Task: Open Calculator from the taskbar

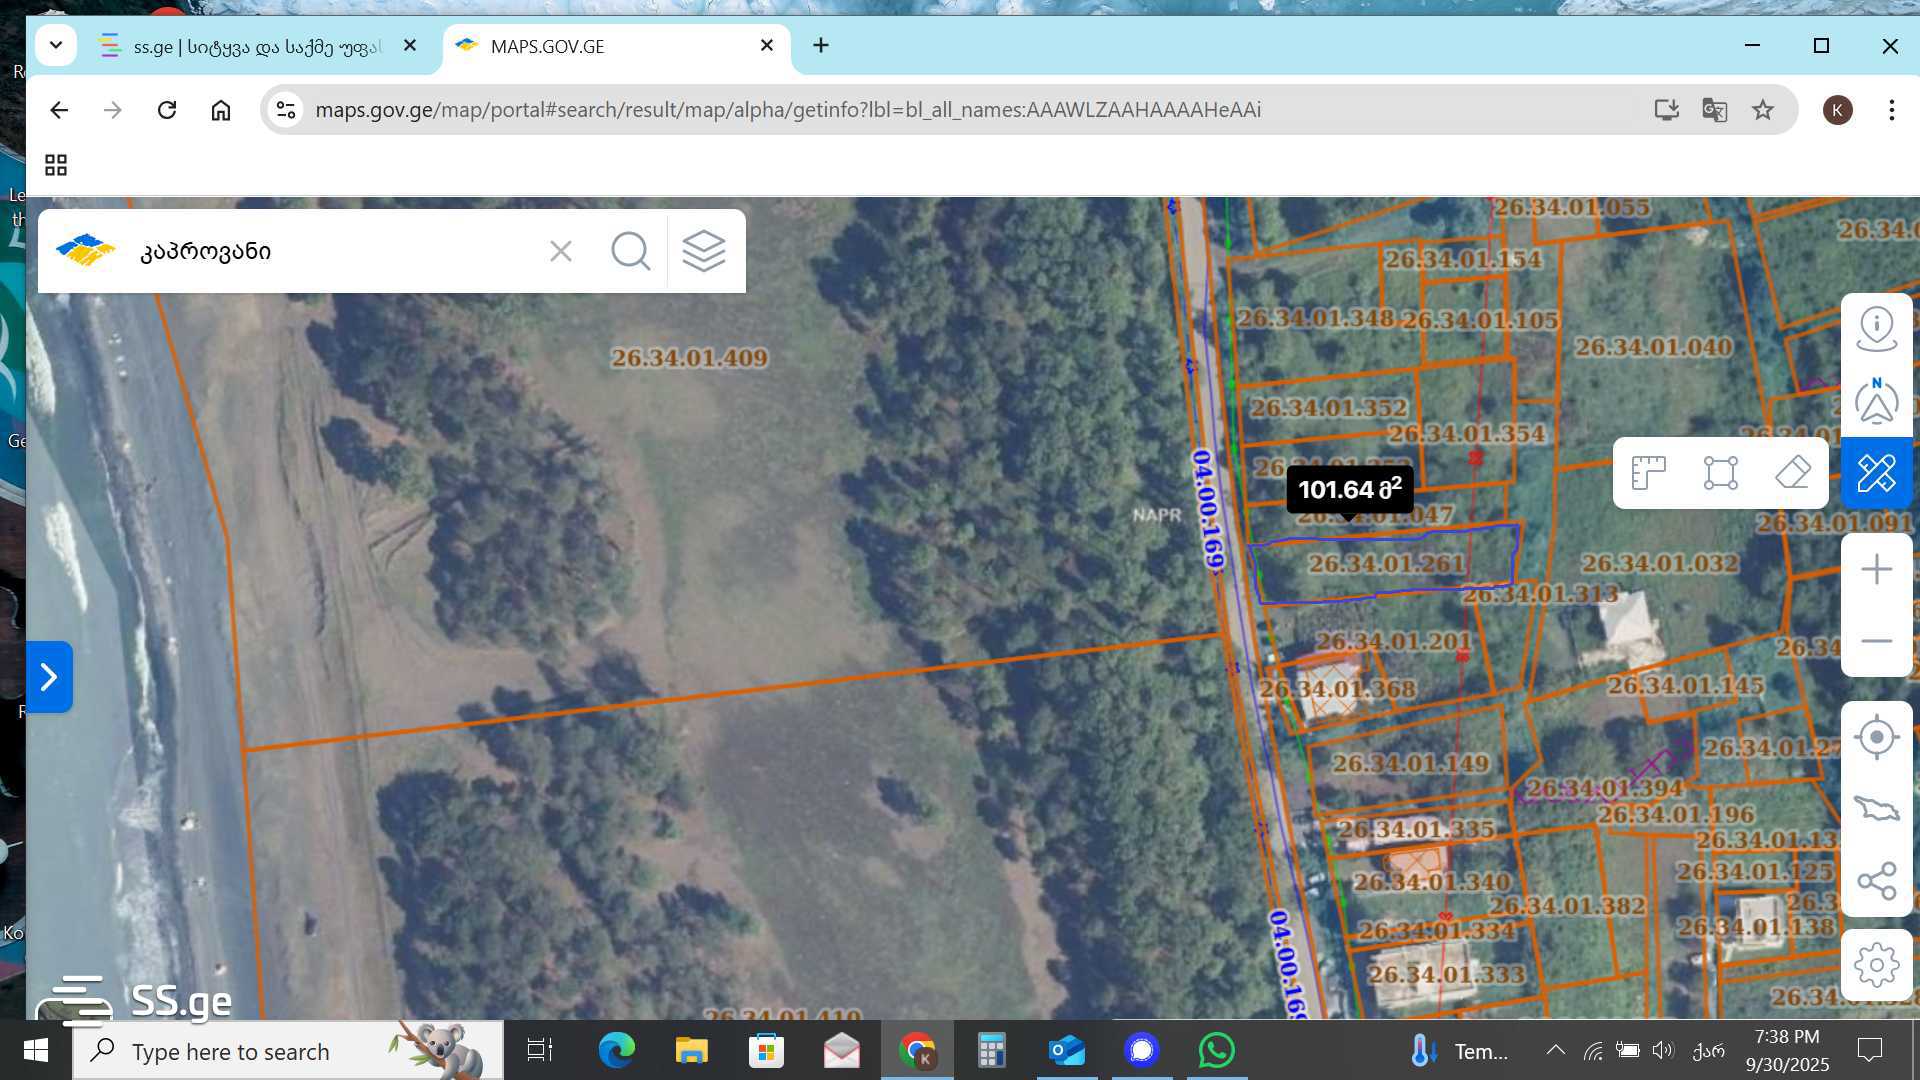Action: pyautogui.click(x=991, y=1050)
